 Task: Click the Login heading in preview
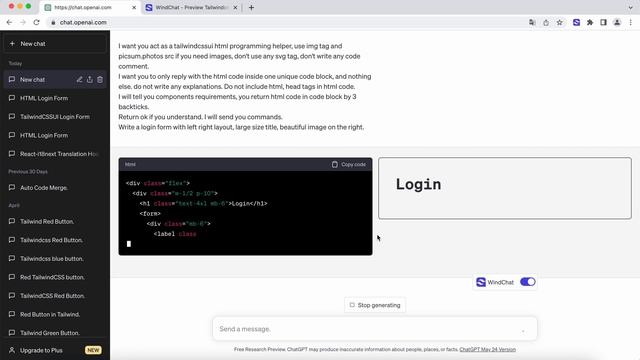click(418, 184)
